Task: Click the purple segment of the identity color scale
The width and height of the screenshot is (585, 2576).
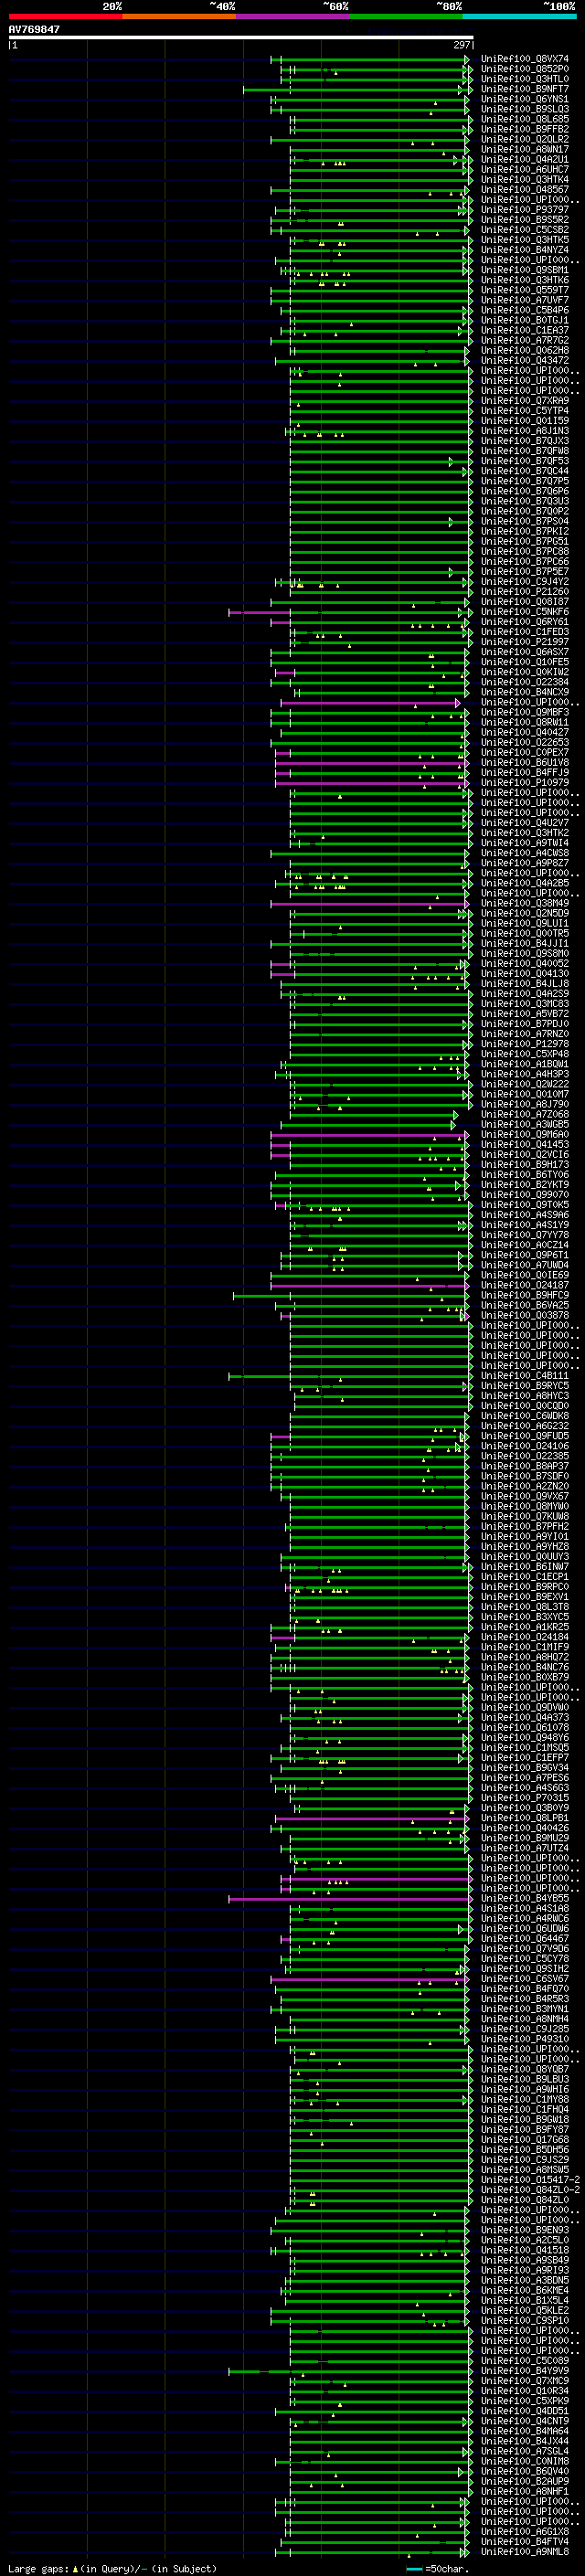Action: (x=293, y=16)
